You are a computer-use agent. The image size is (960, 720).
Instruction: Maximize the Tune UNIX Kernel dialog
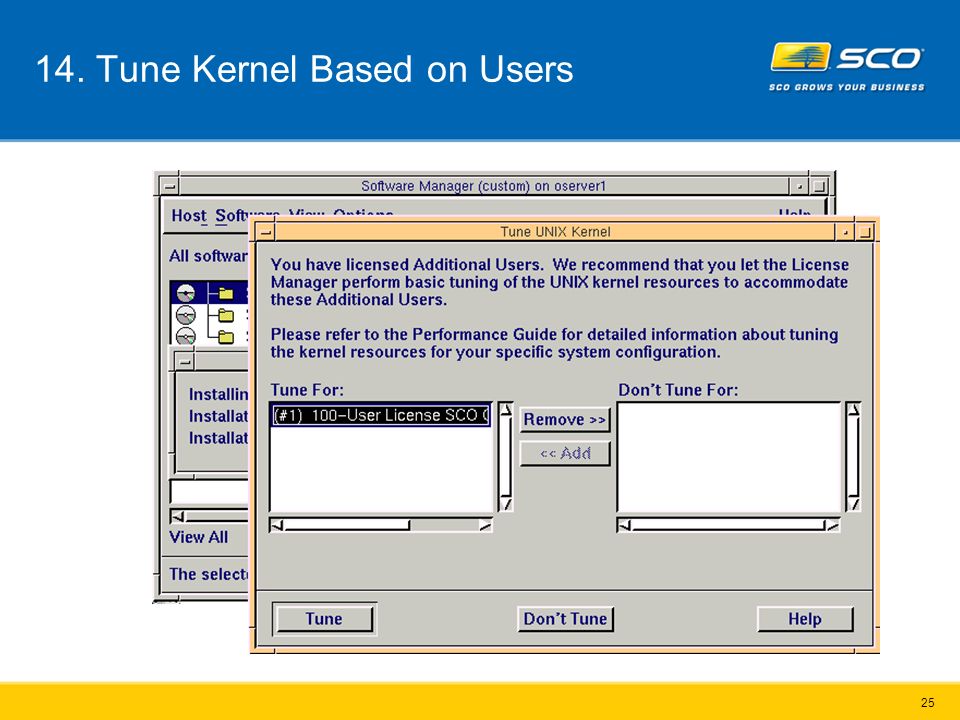coord(864,232)
